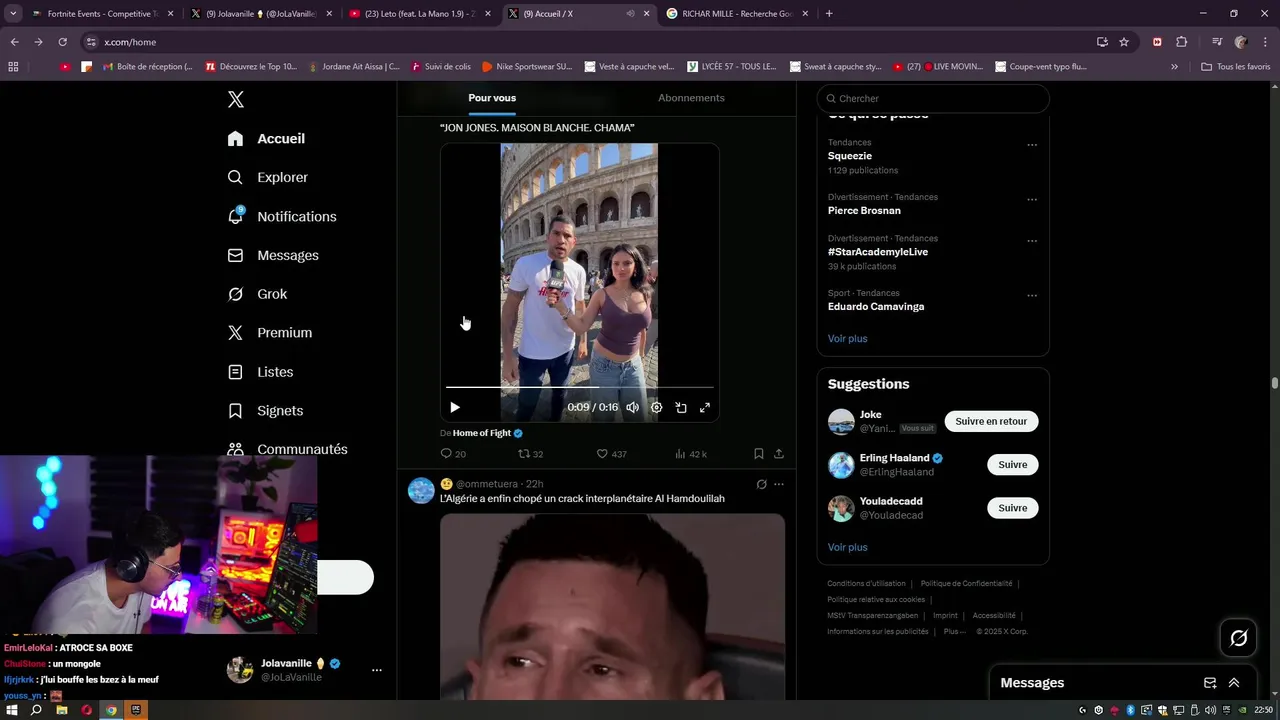Reply to the Home of Fight post

(453, 454)
